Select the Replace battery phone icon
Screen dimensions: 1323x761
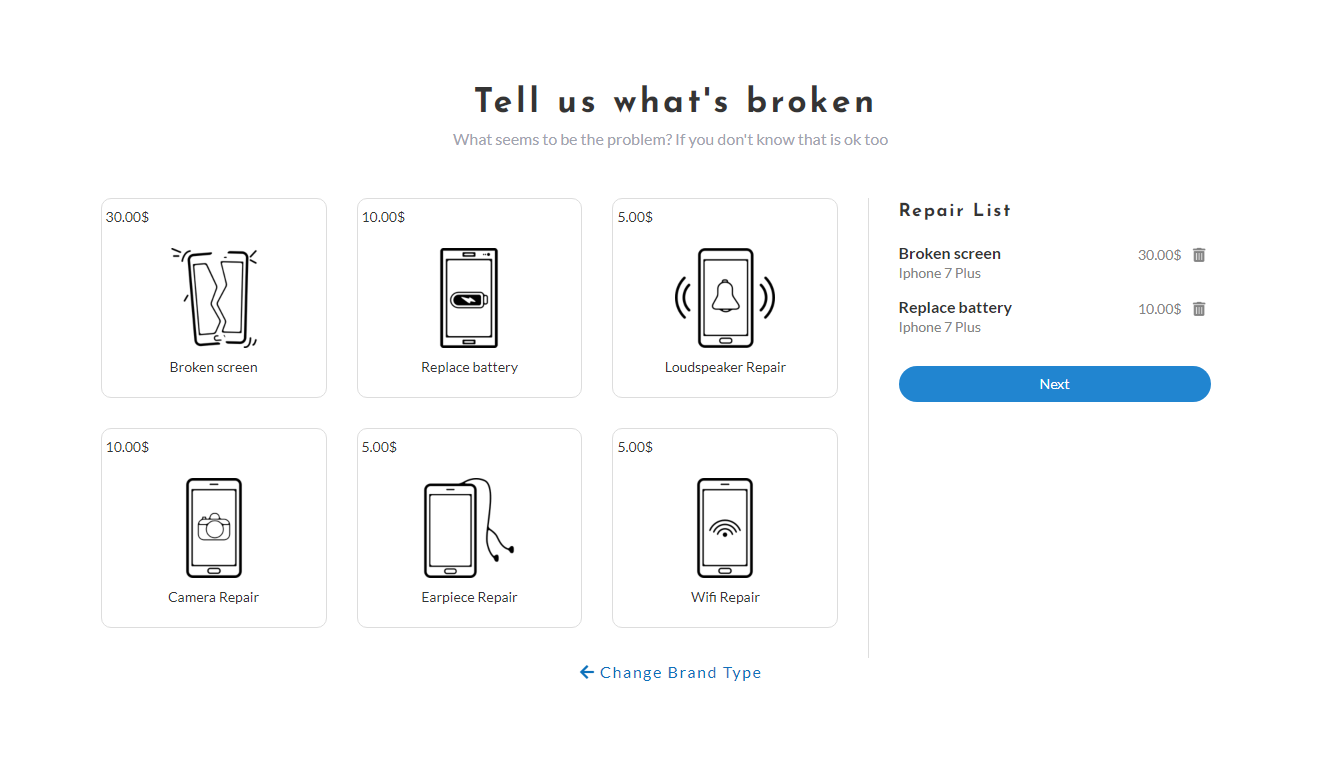(x=469, y=297)
